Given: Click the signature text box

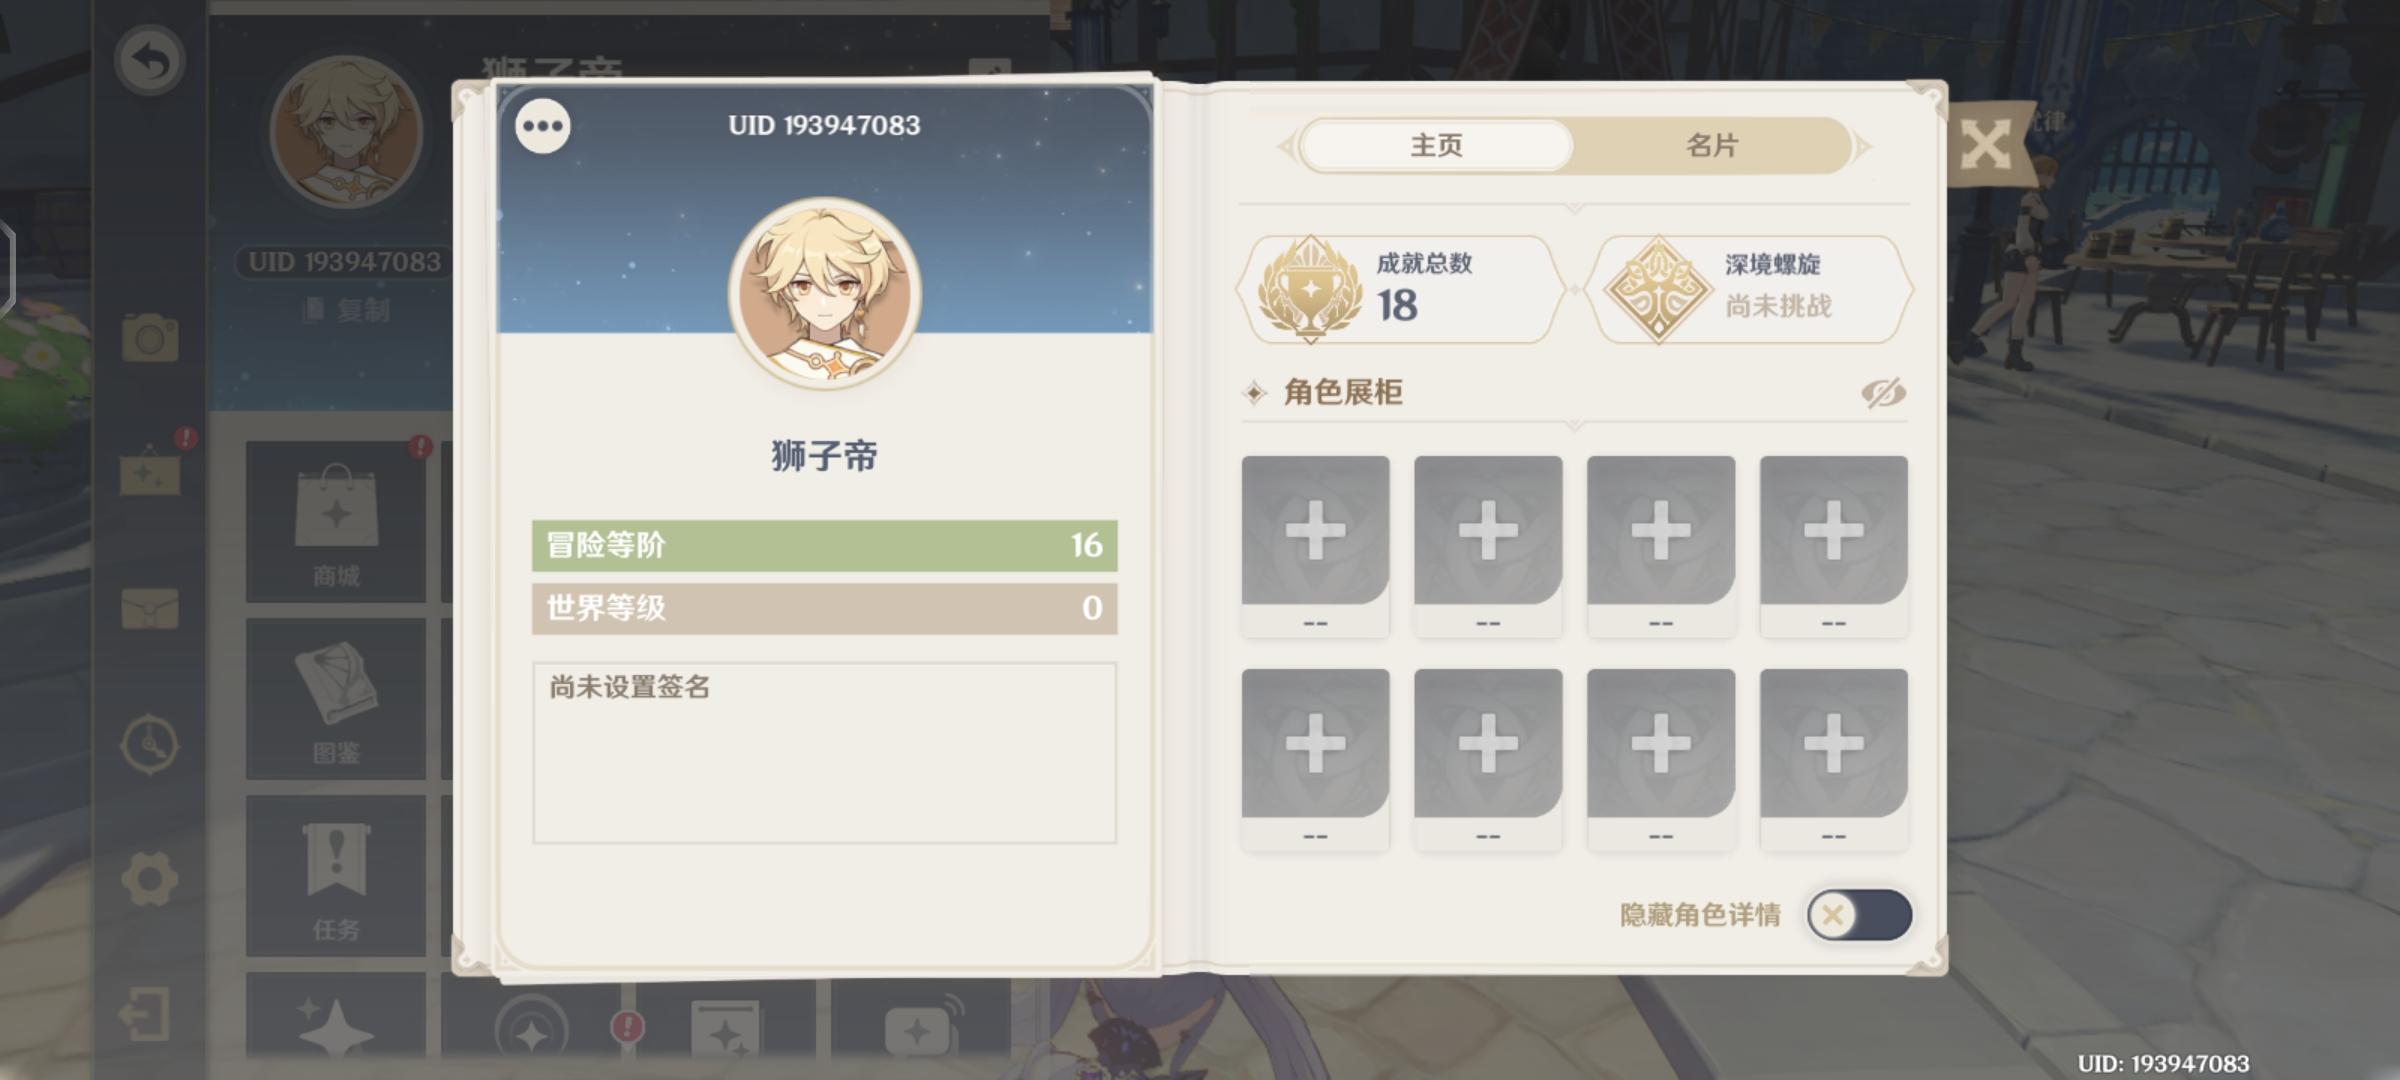Looking at the screenshot, I should [824, 753].
